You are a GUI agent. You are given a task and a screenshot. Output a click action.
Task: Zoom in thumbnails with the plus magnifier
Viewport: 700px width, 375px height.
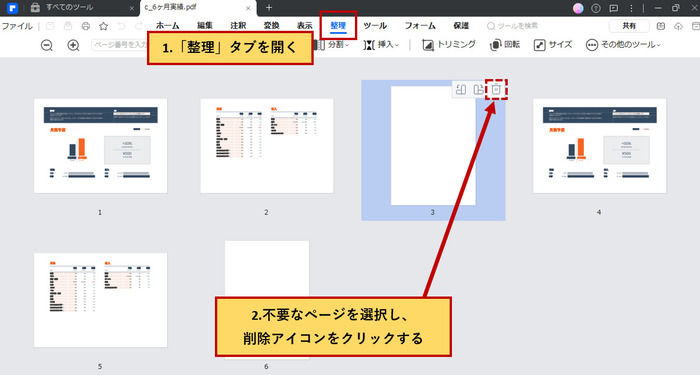(73, 45)
